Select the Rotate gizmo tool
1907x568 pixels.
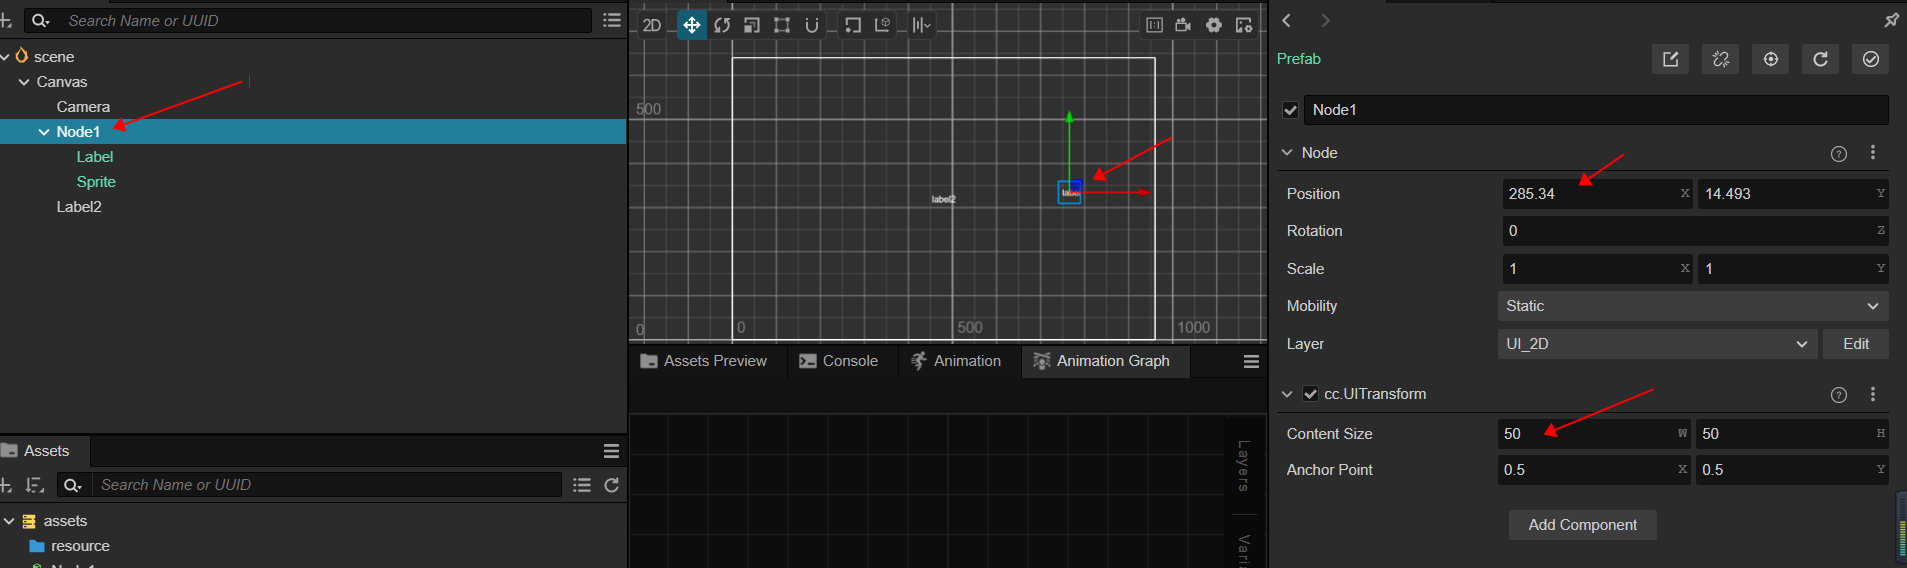(722, 25)
